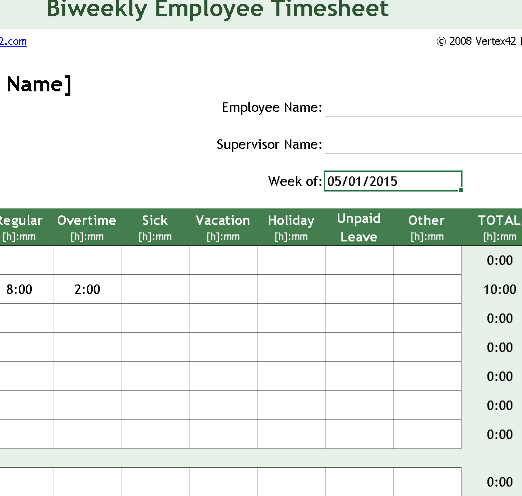522x496 pixels.
Task: Click the Vacation column header
Action: [x=223, y=227]
